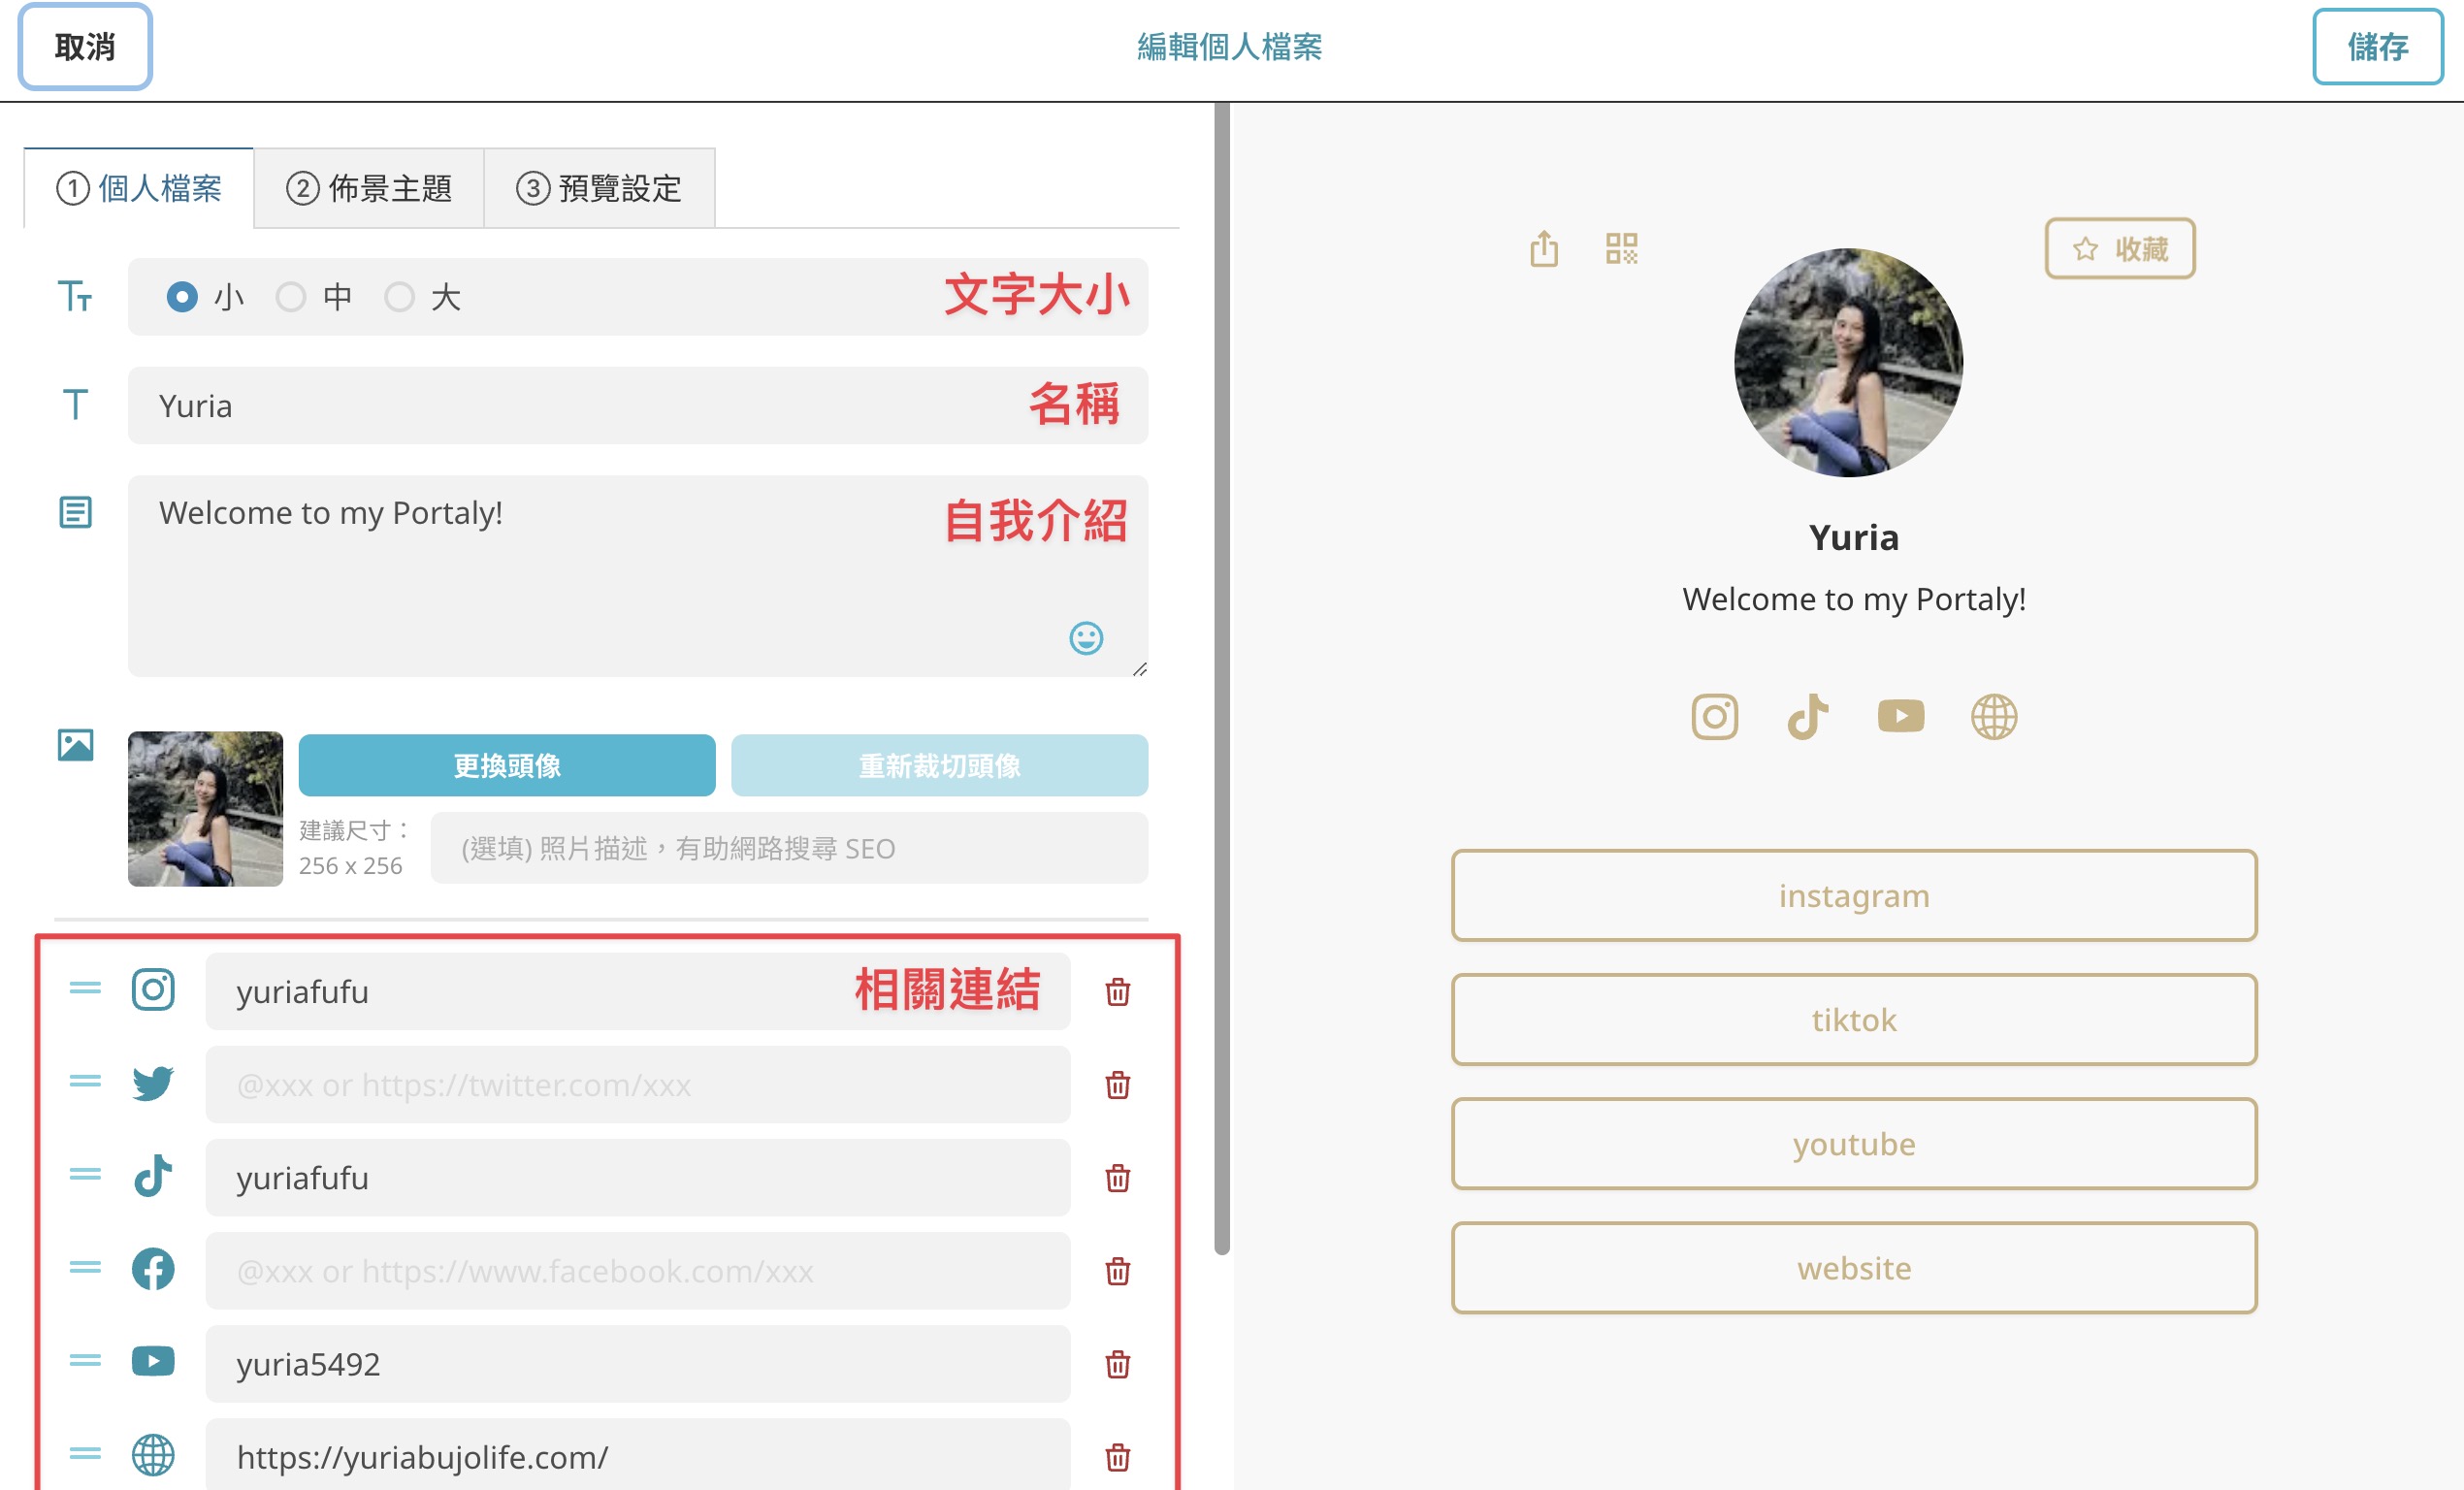This screenshot has height=1490, width=2464.
Task: Click the self-introduction lines icon
Action: [x=75, y=512]
